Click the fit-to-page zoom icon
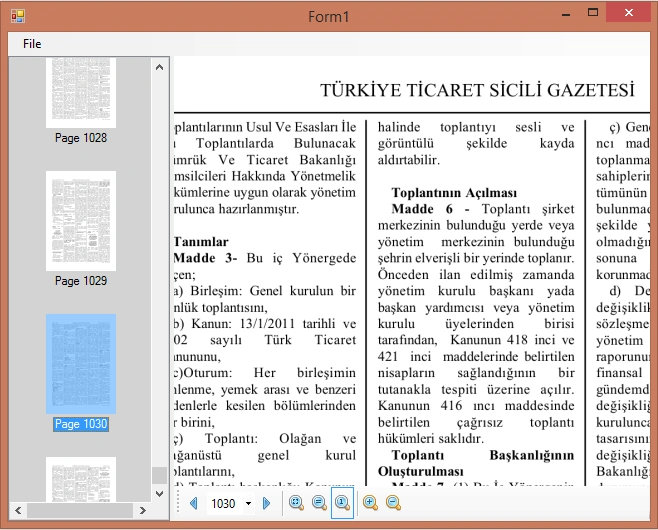658x530 pixels. point(296,502)
